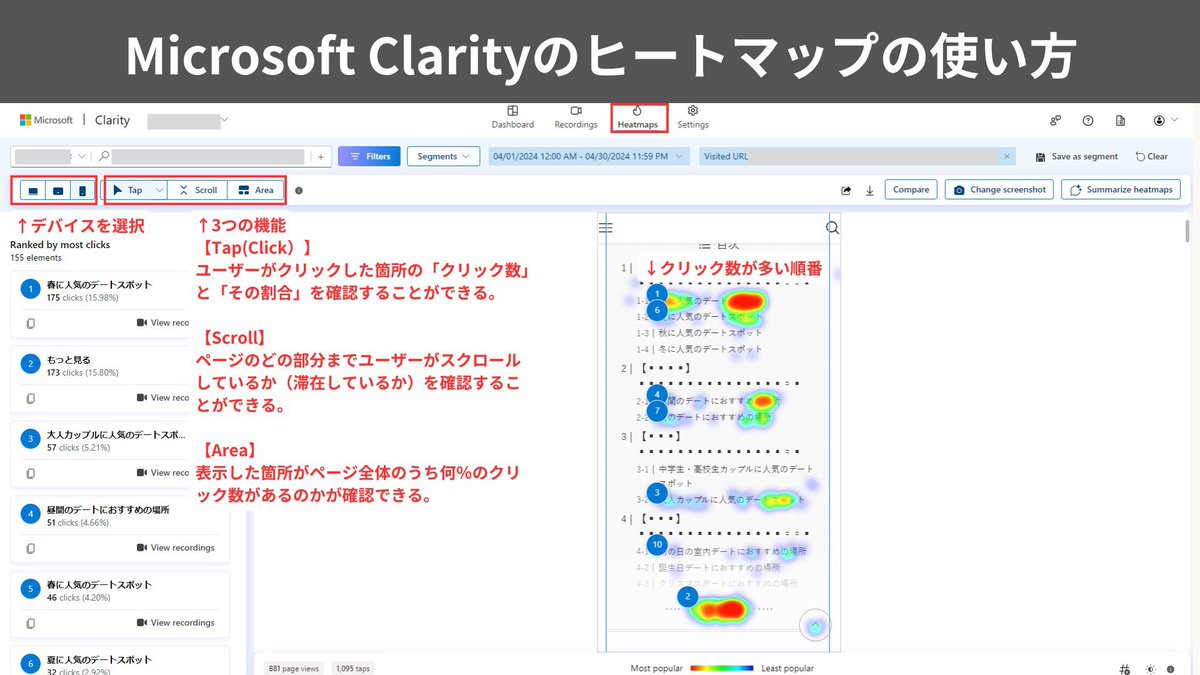Switch to the Heatmaps tab
This screenshot has width=1200, height=675.
point(638,117)
